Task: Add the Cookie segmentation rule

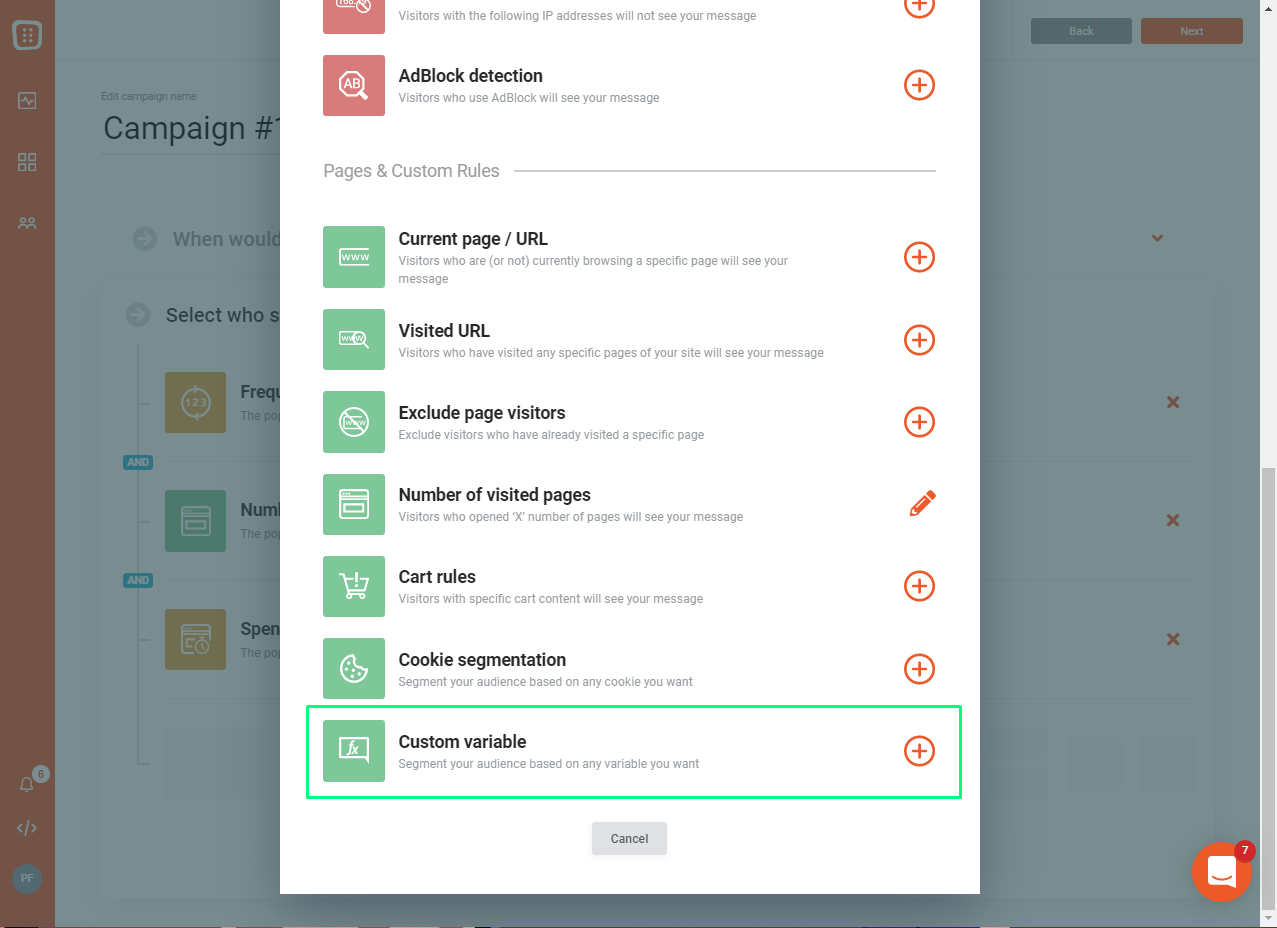Action: tap(919, 669)
